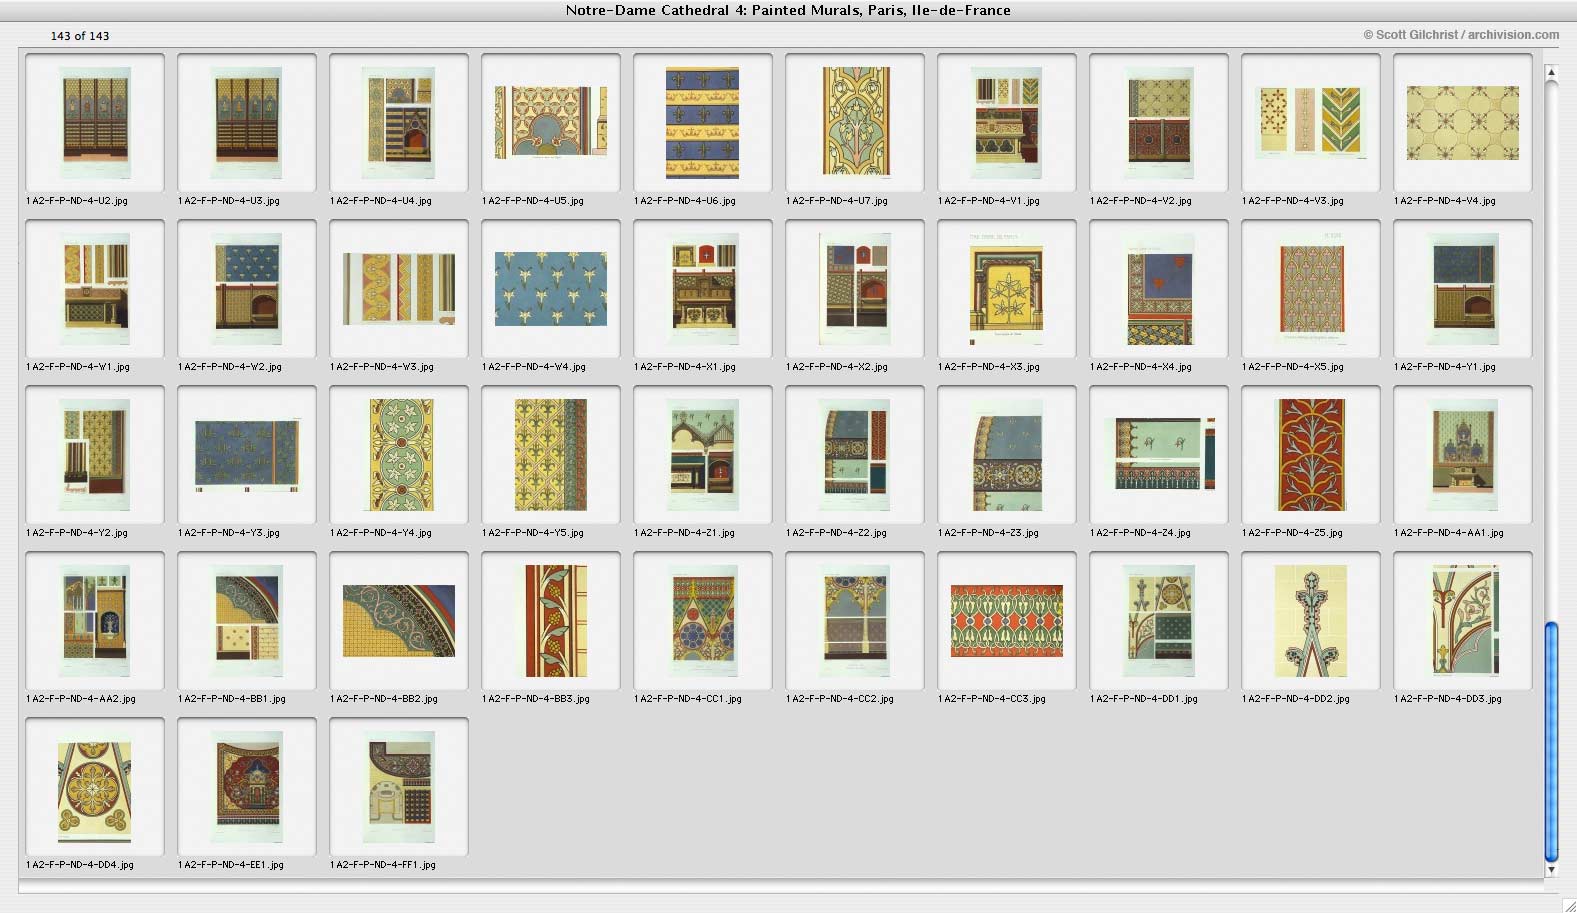
Task: Click the label 1A2-F-P-ND-4-CC2.jpg
Action: coord(840,699)
